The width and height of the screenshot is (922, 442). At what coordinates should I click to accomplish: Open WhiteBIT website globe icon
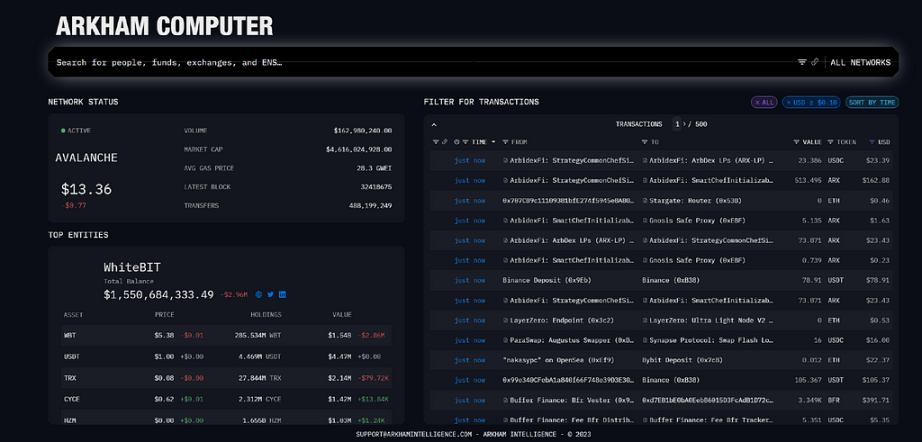tap(259, 294)
